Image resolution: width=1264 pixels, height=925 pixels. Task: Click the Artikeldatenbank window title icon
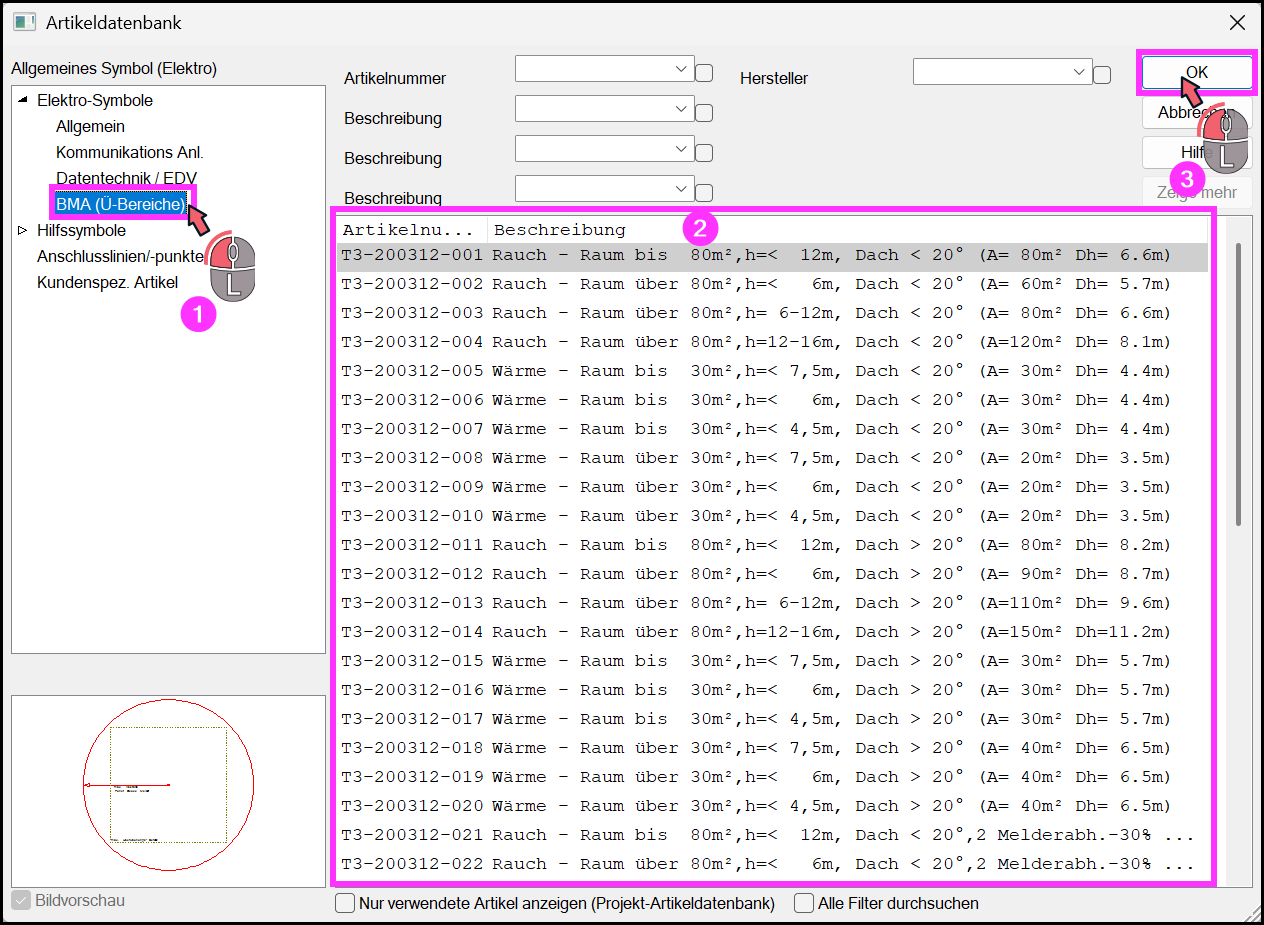click(x=25, y=22)
